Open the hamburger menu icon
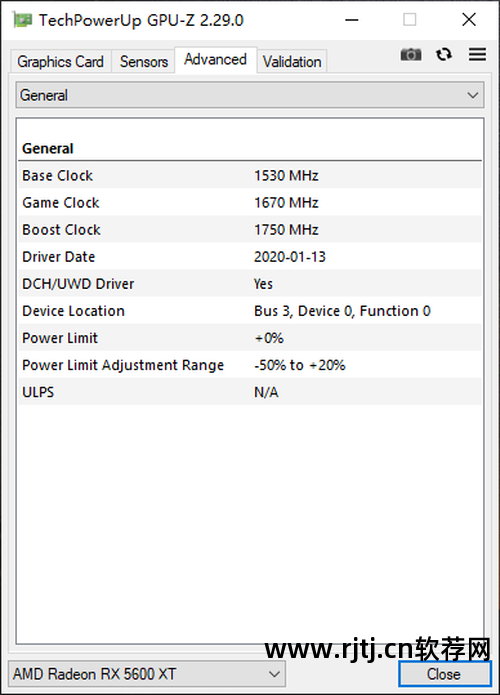This screenshot has width=500, height=695. [x=477, y=54]
